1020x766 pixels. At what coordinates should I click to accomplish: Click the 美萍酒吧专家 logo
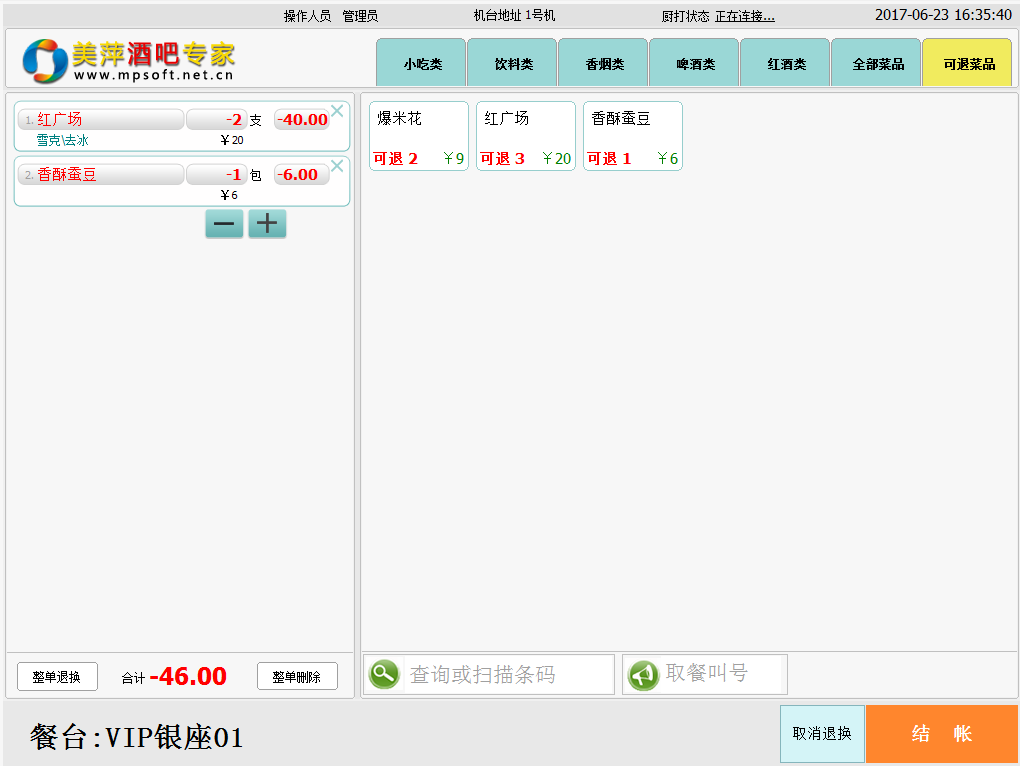130,60
